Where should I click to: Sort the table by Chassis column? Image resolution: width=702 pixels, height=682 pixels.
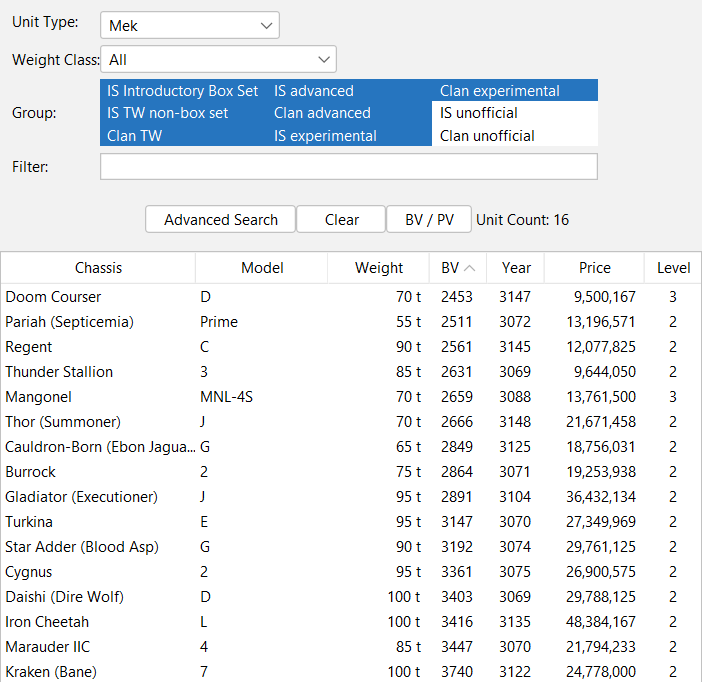click(x=98, y=268)
